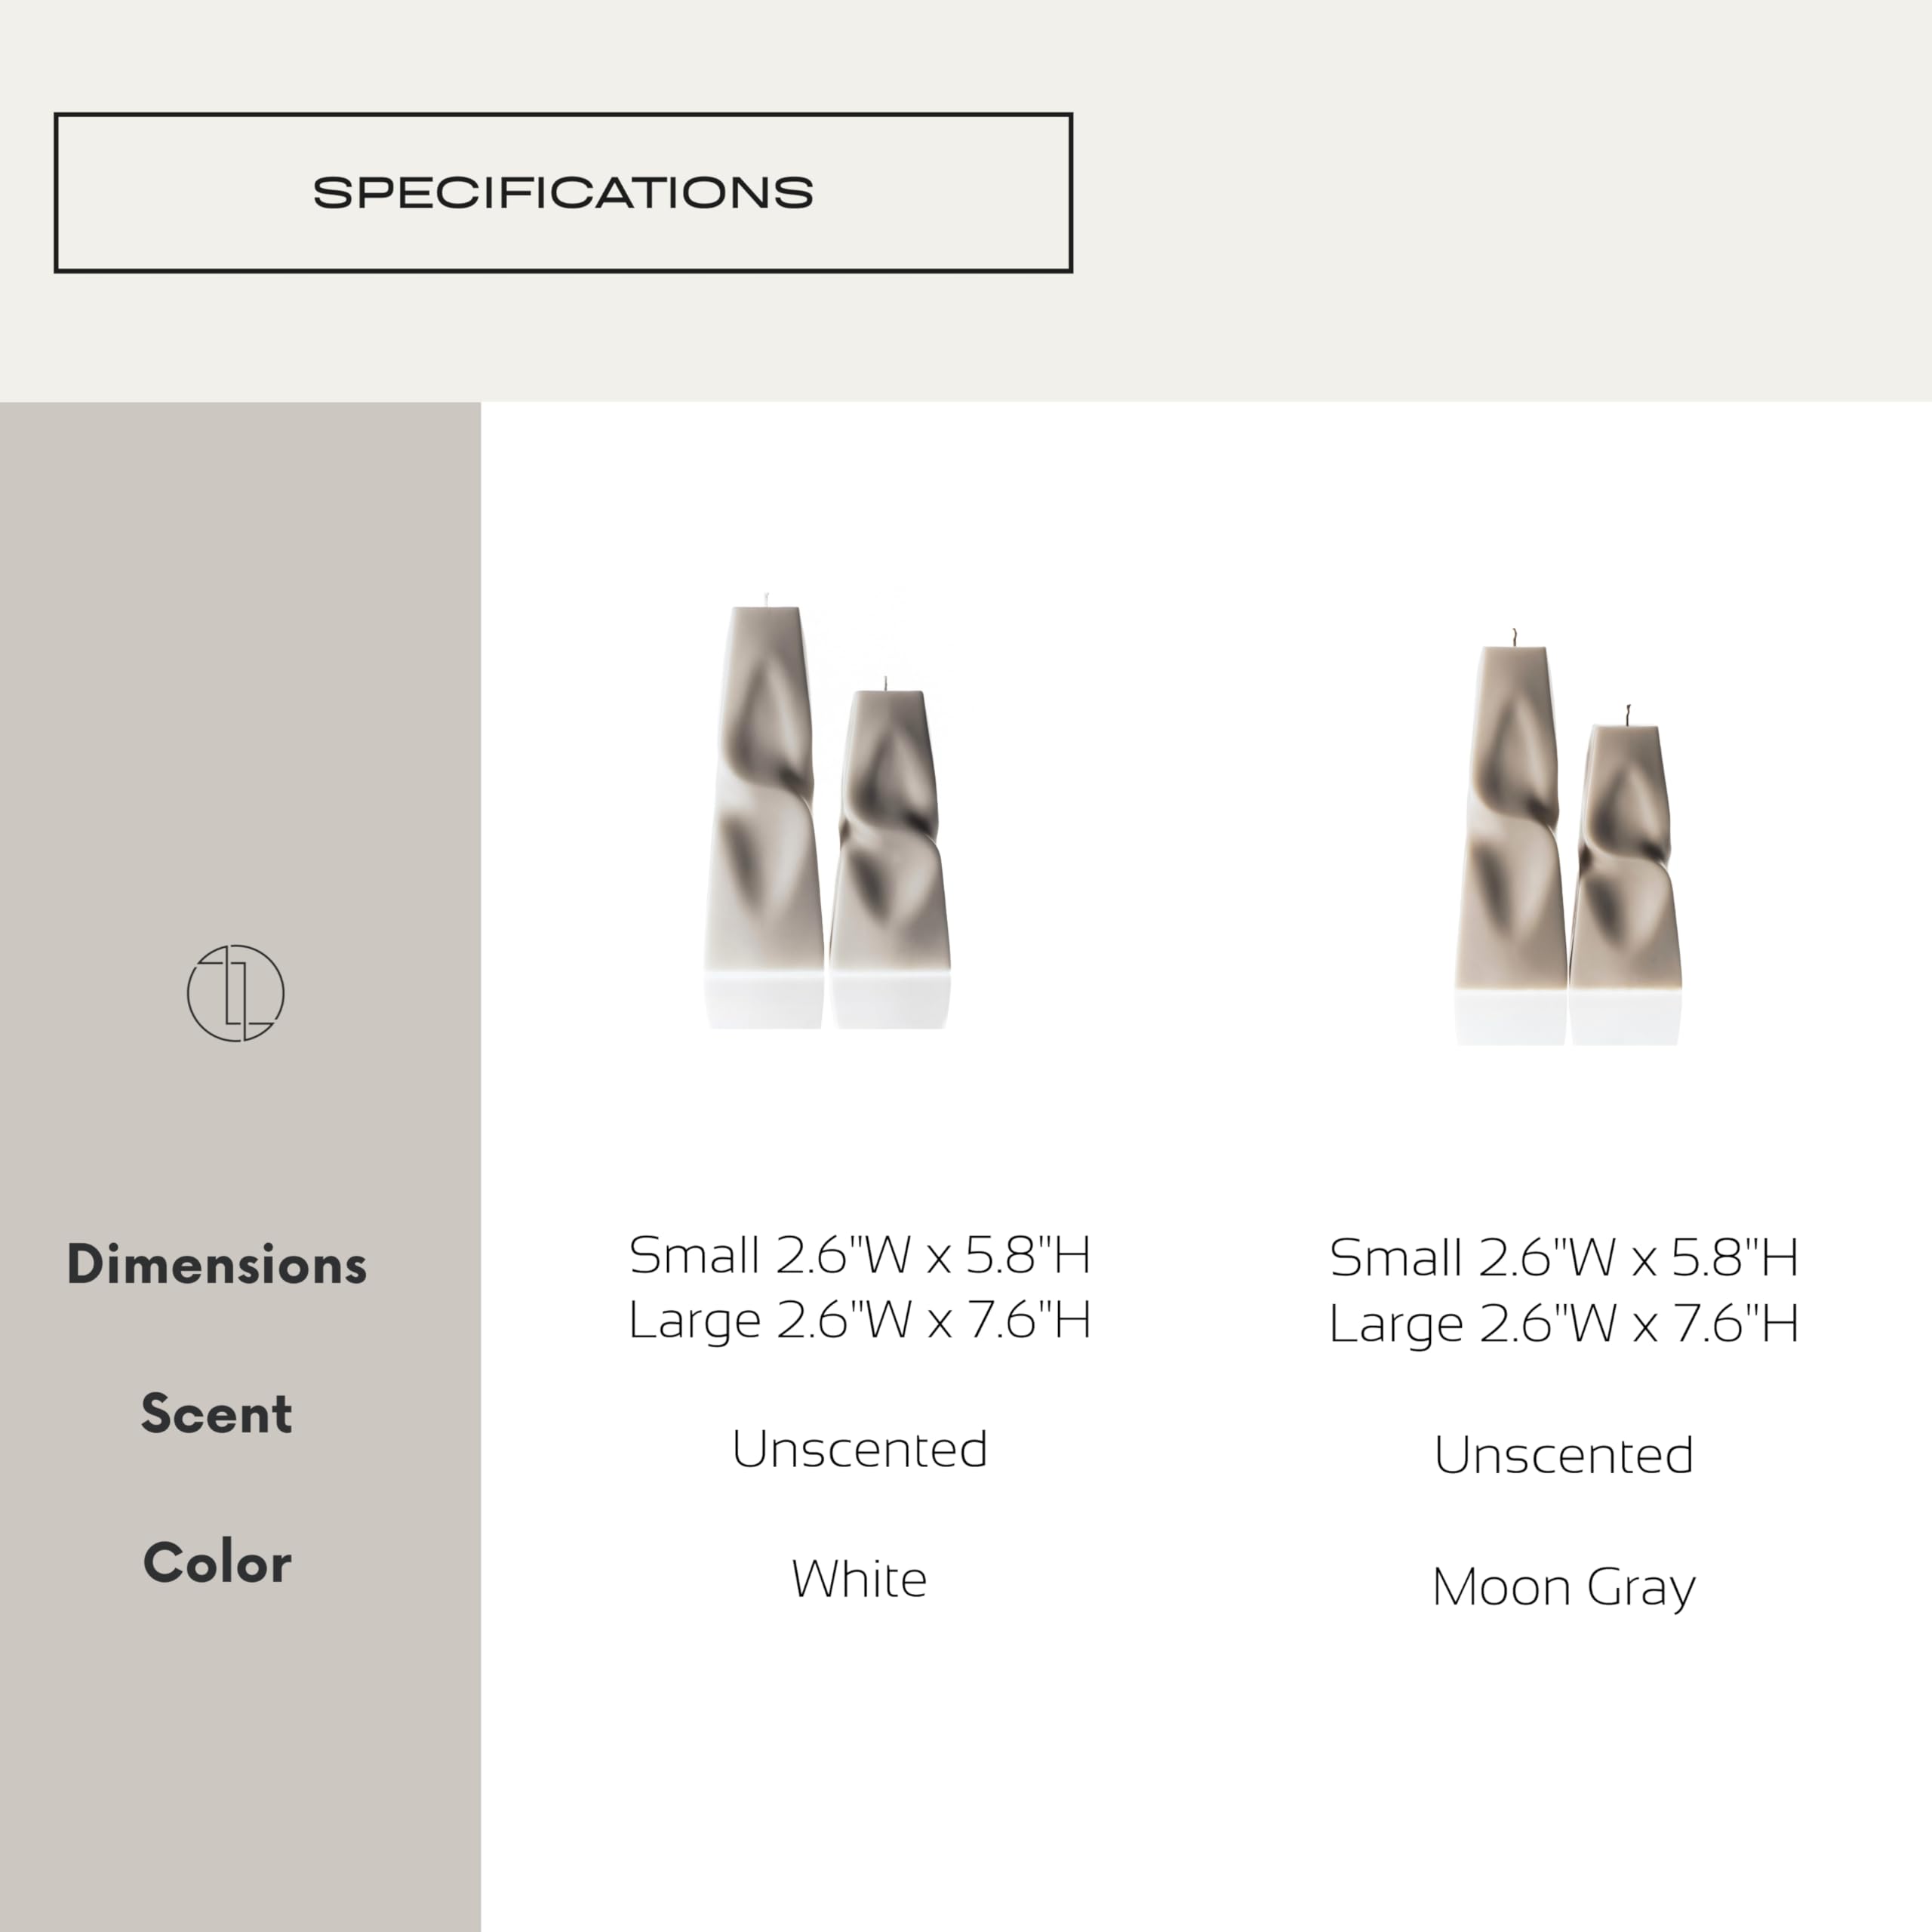Click white set's Small 2.6"W x 5.8"H text

tap(859, 1255)
